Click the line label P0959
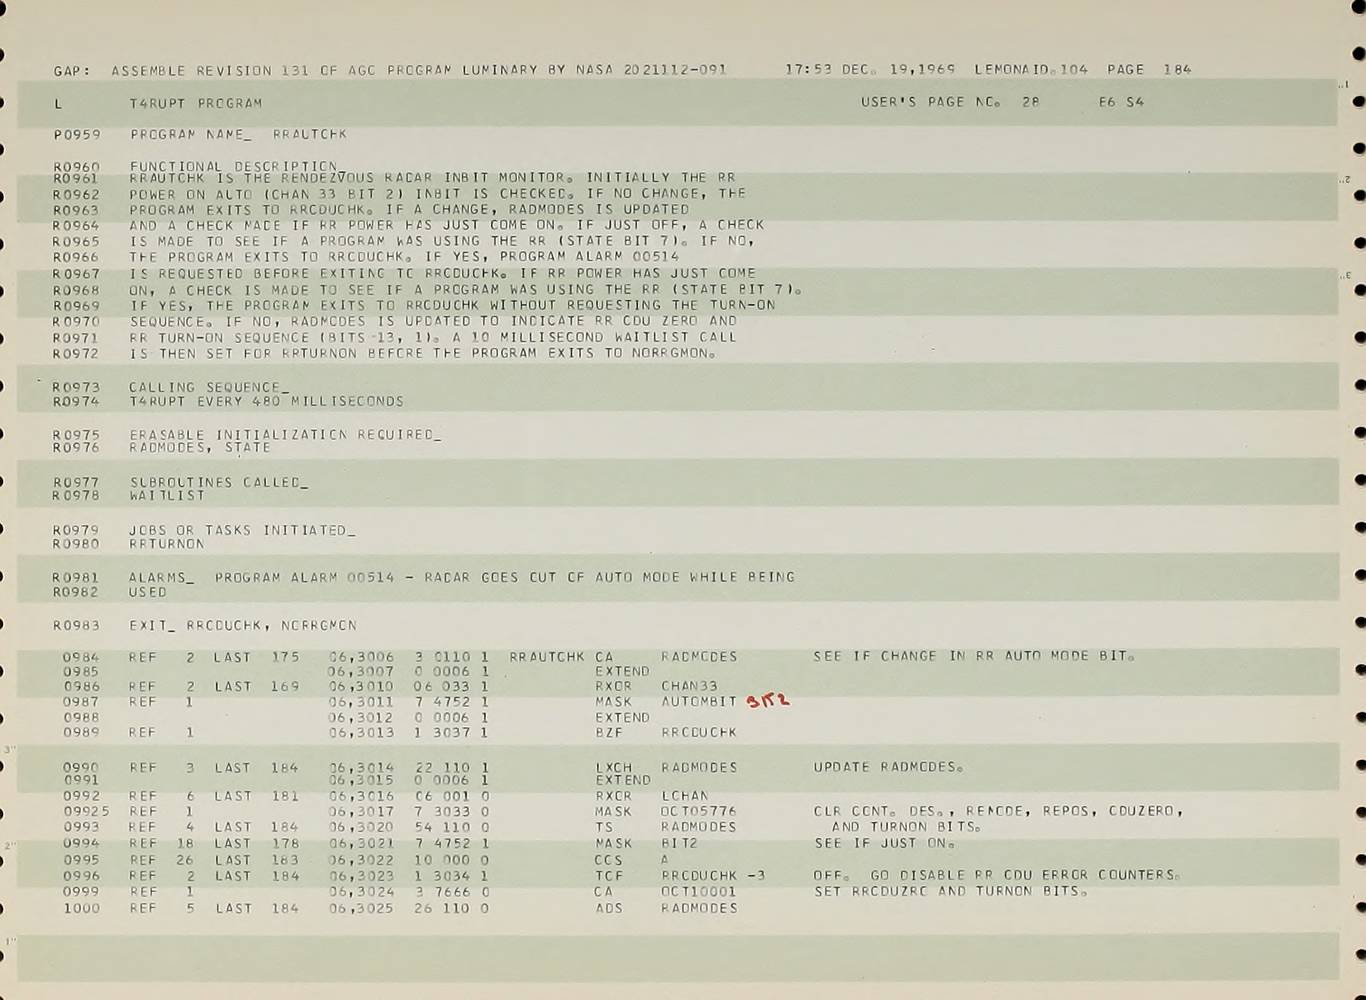1366x1000 pixels. (x=77, y=134)
